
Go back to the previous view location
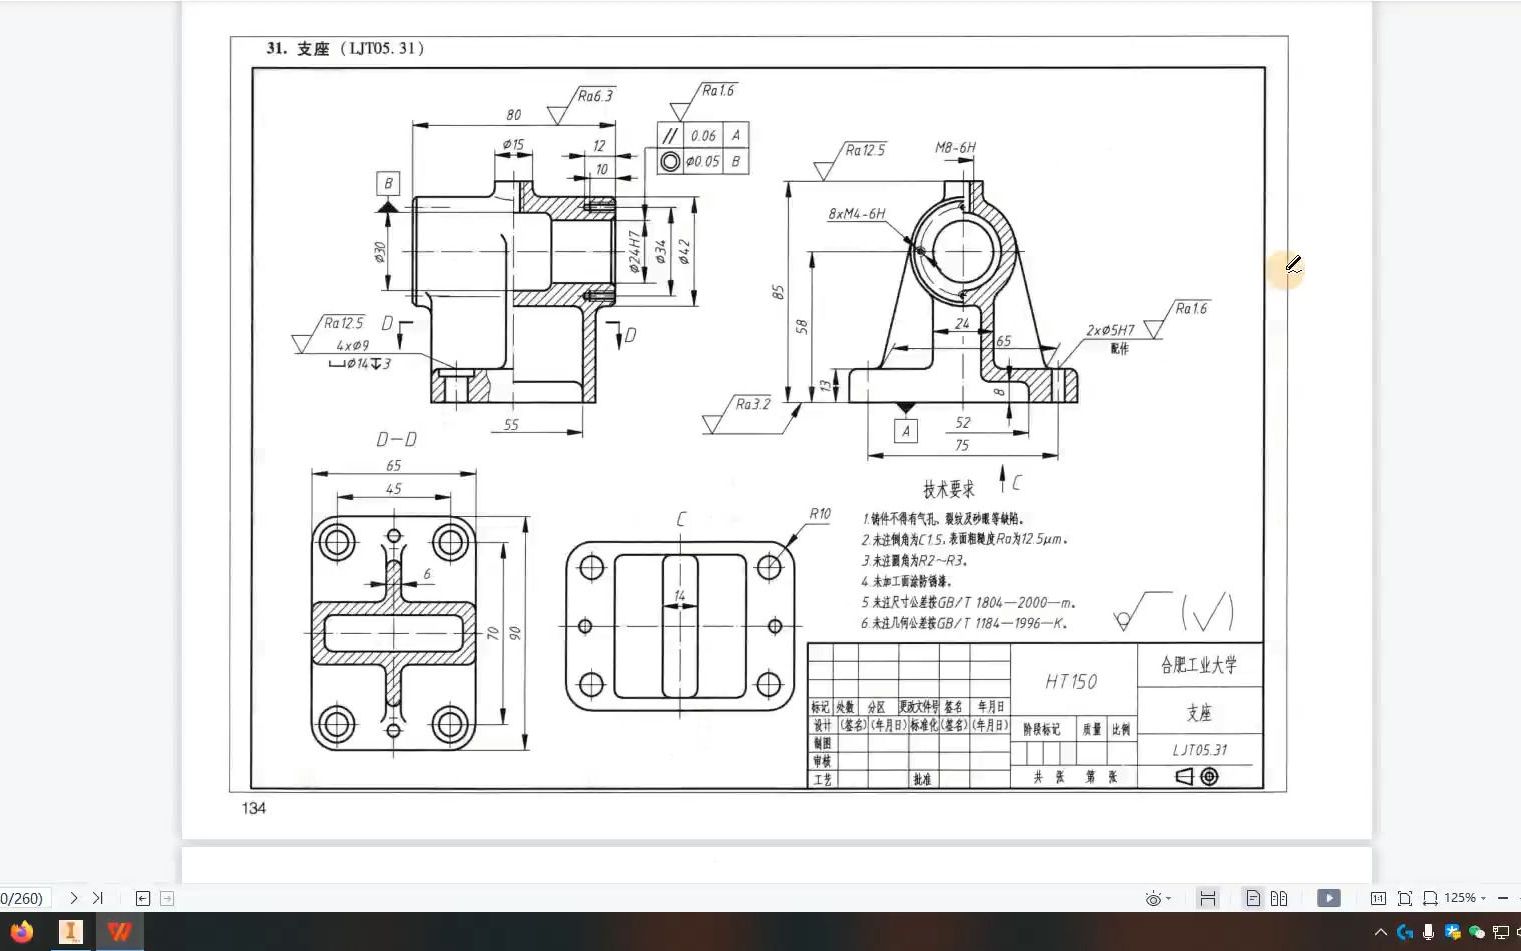143,898
